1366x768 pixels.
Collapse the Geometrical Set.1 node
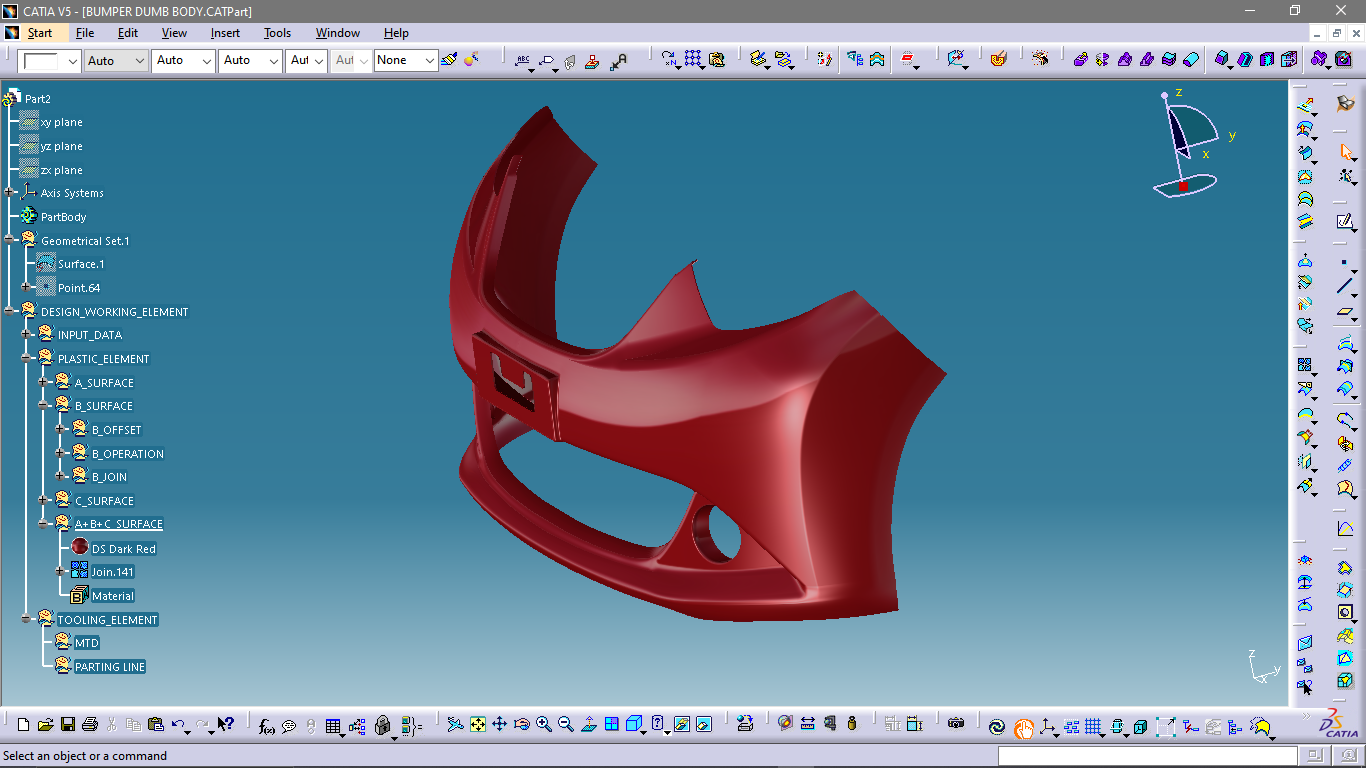coord(9,240)
